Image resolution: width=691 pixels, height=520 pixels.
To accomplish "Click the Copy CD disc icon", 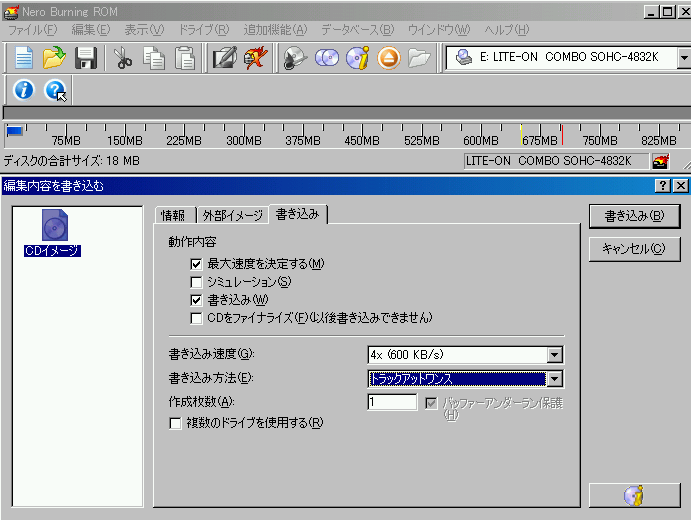I will point(327,58).
